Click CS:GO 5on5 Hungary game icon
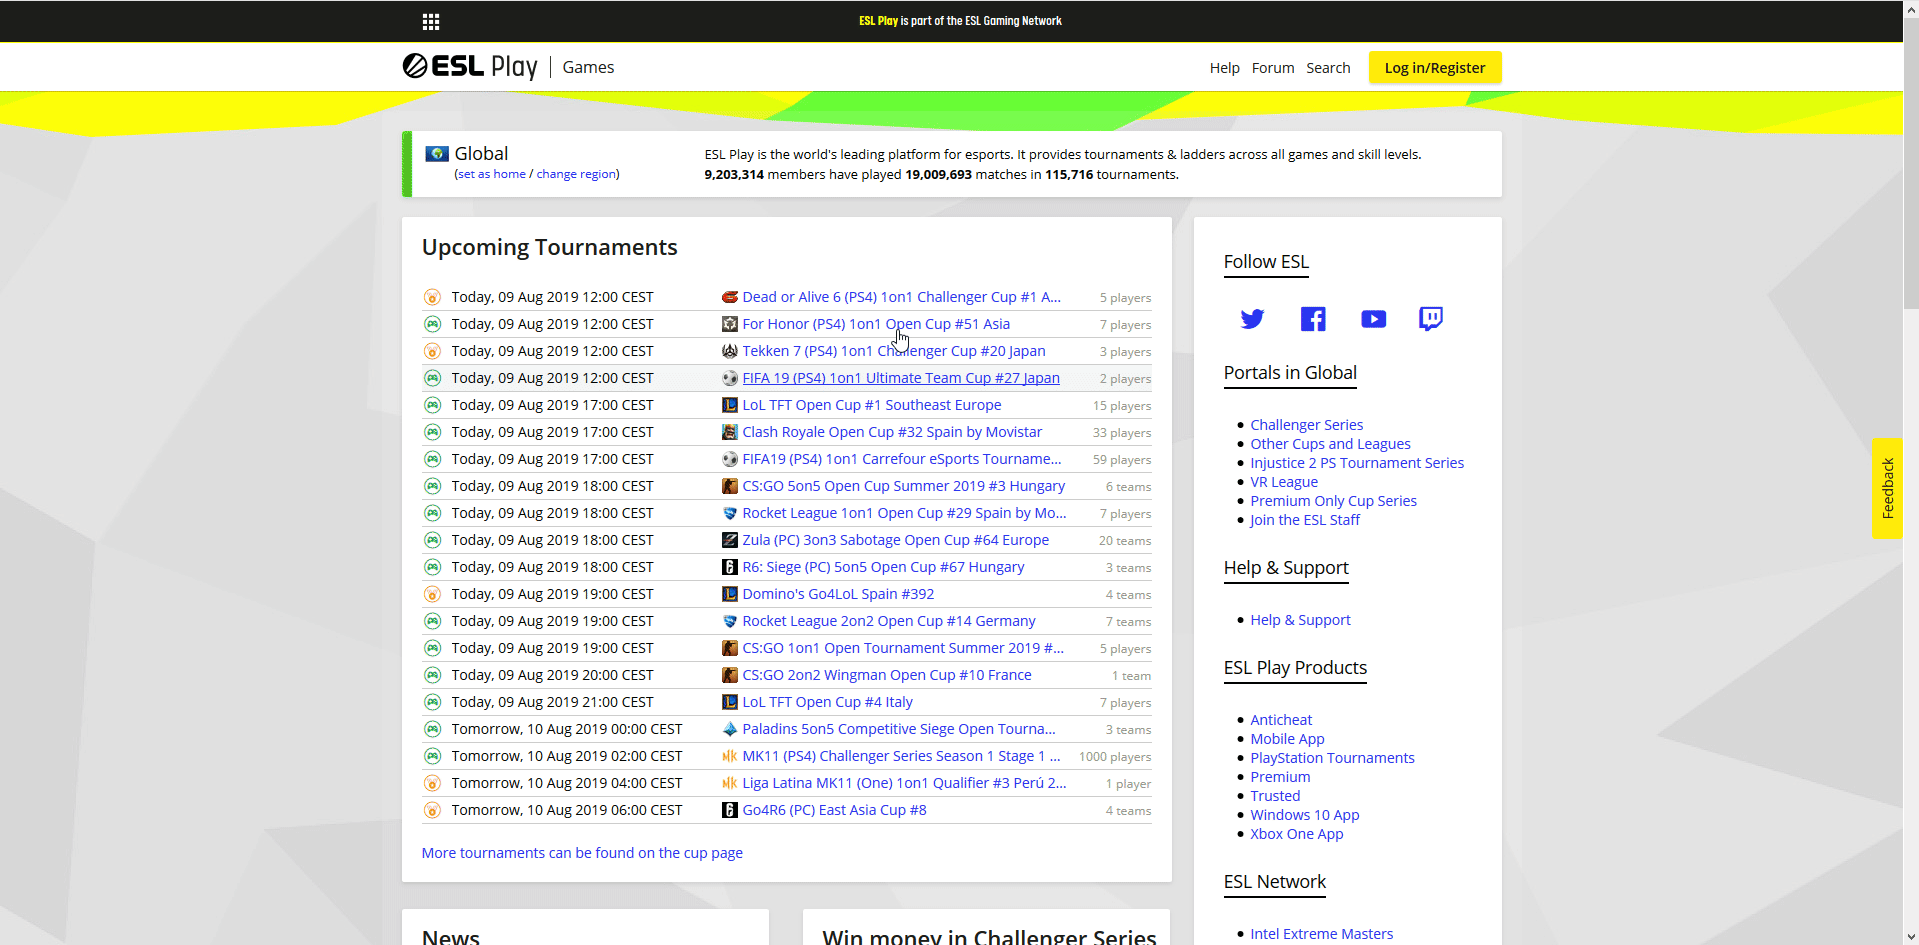The image size is (1919, 945). [730, 486]
